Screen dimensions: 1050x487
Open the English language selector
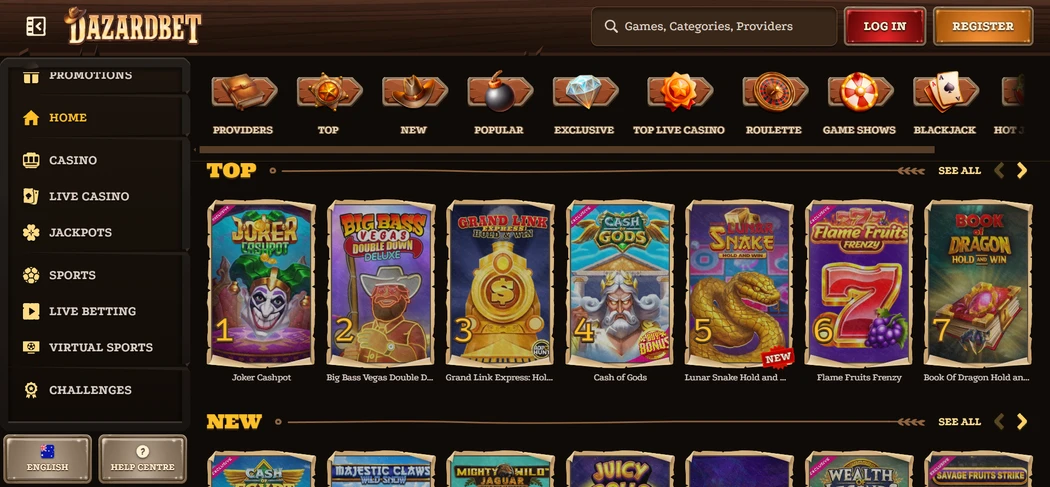[48, 458]
